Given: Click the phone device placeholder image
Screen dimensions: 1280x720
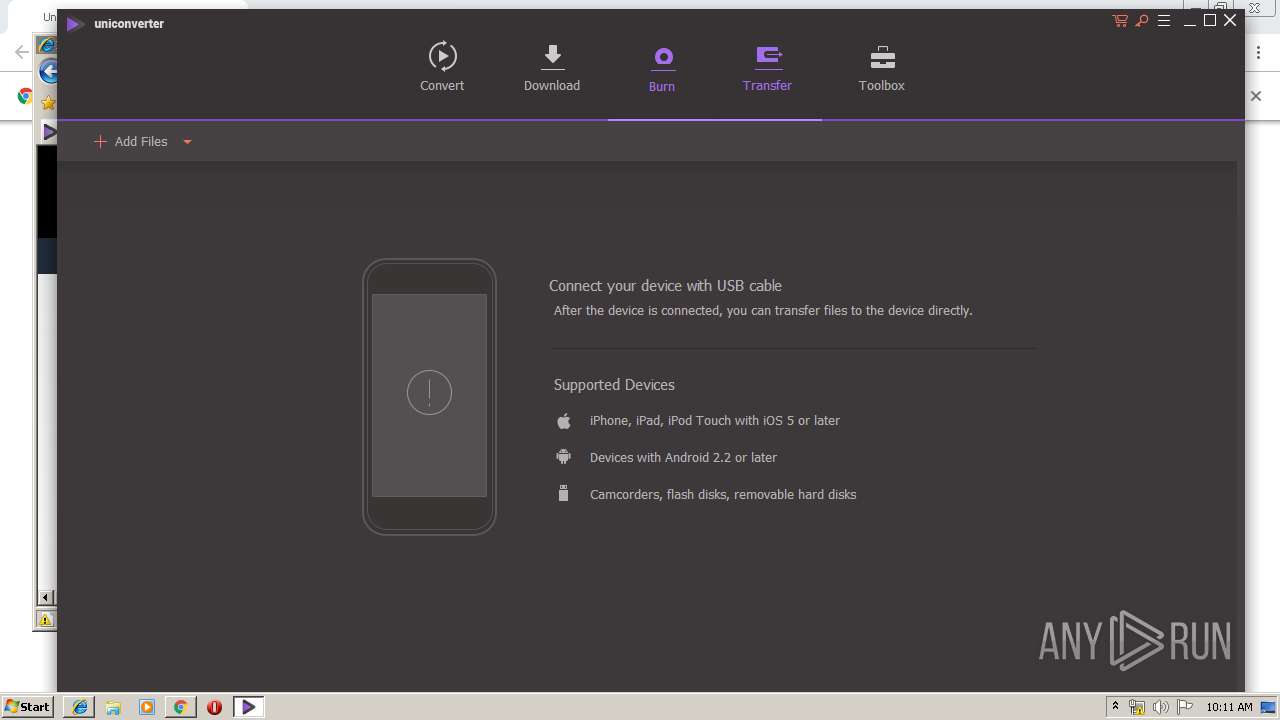Looking at the screenshot, I should [429, 397].
